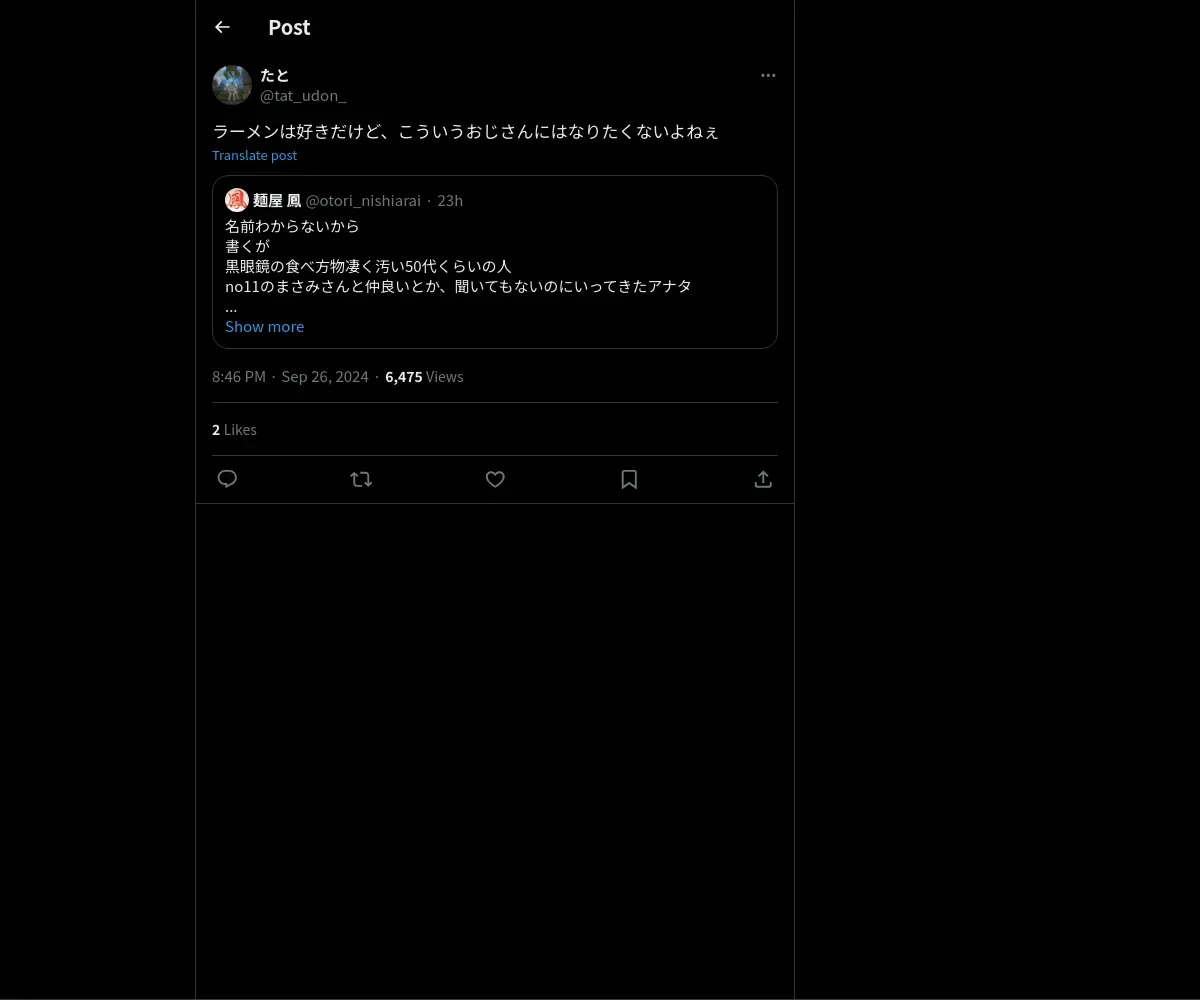This screenshot has height=1000, width=1200.
Task: Click the 6,475 Views count
Action: pos(424,377)
